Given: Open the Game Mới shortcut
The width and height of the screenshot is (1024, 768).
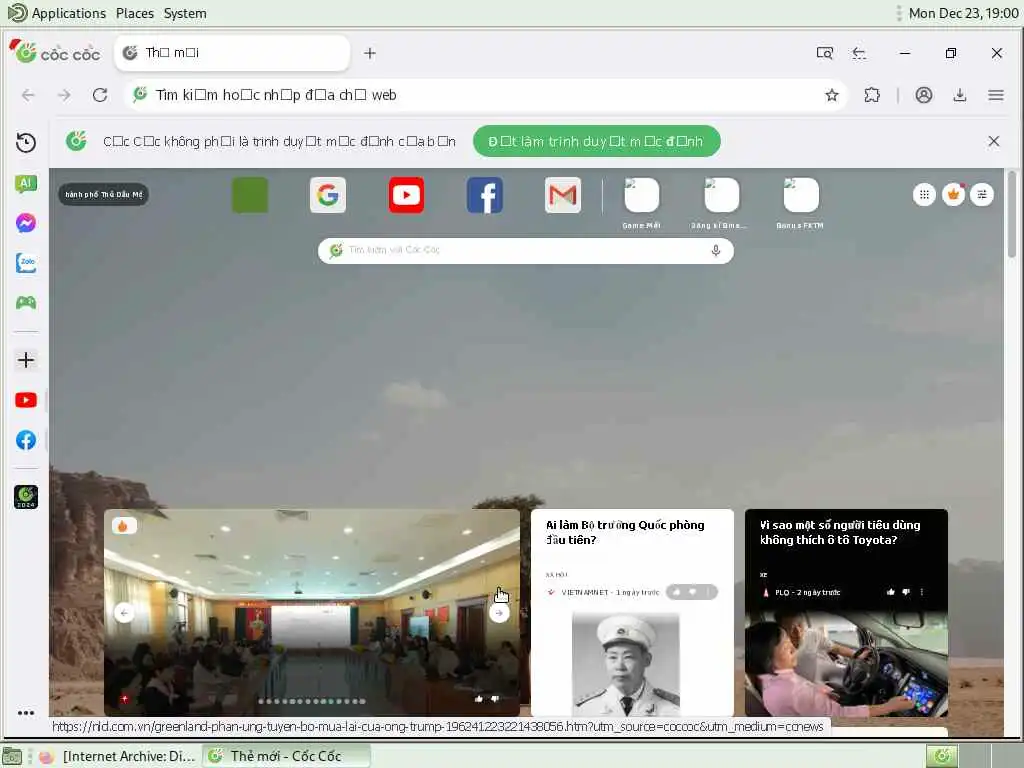Looking at the screenshot, I should click(x=641, y=203).
